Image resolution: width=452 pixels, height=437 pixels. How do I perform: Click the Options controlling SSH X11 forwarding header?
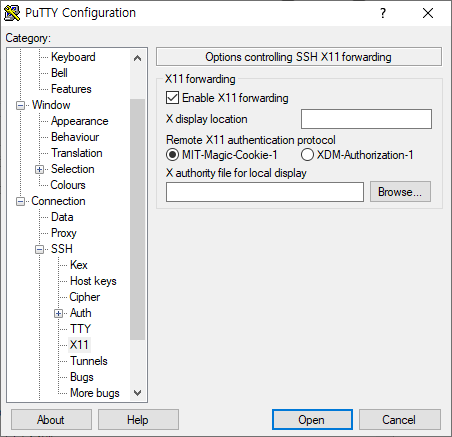pos(299,57)
